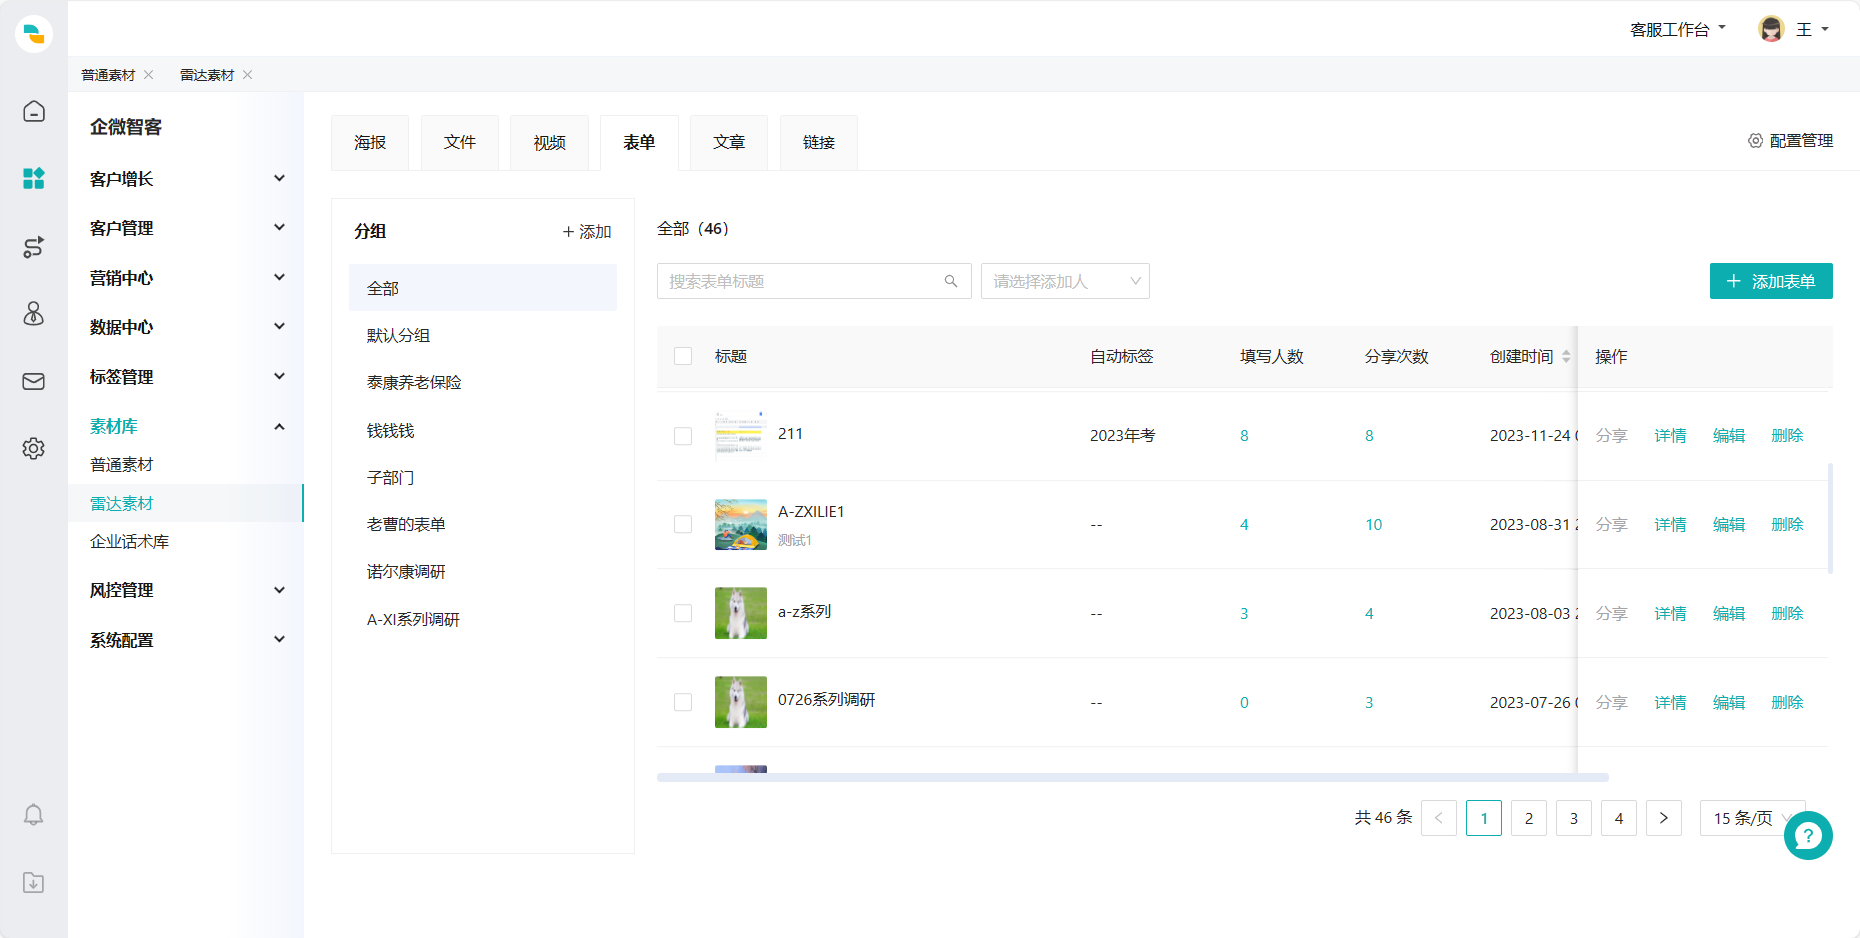
Task: Go to next page arrow
Action: 1664,818
